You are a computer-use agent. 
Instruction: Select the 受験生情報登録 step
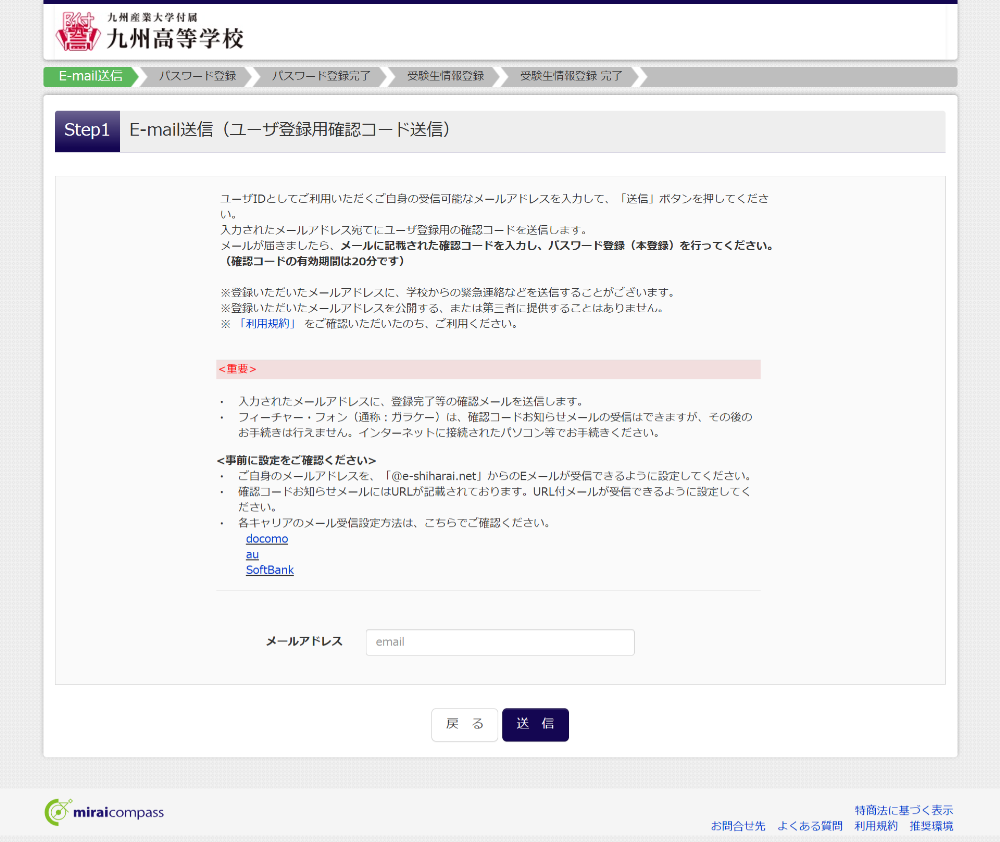click(445, 76)
